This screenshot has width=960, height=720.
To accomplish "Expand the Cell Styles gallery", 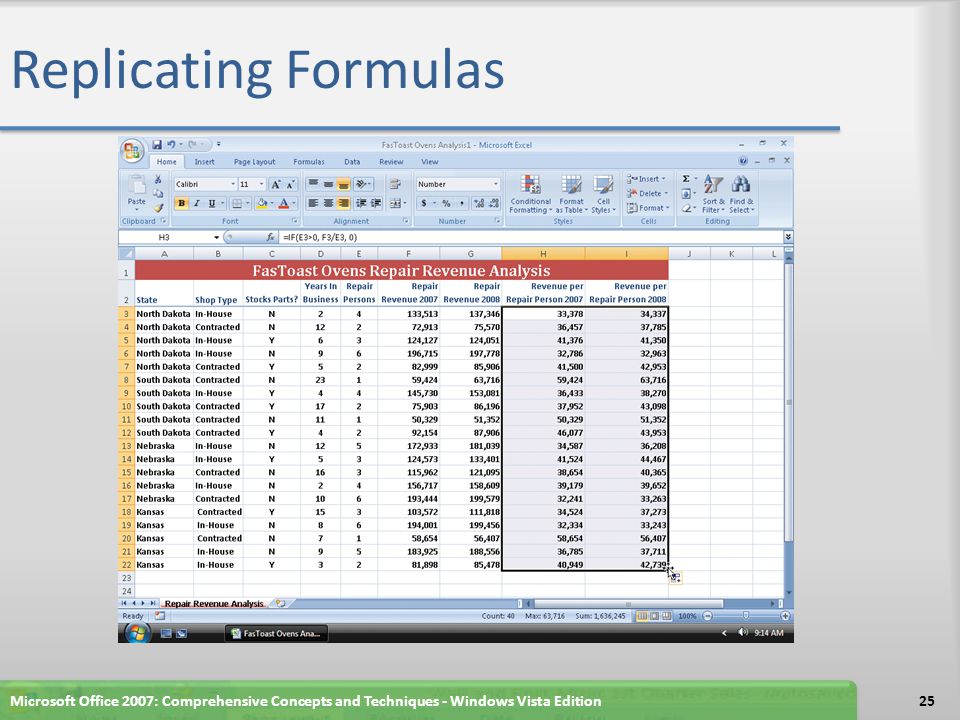I will [603, 193].
